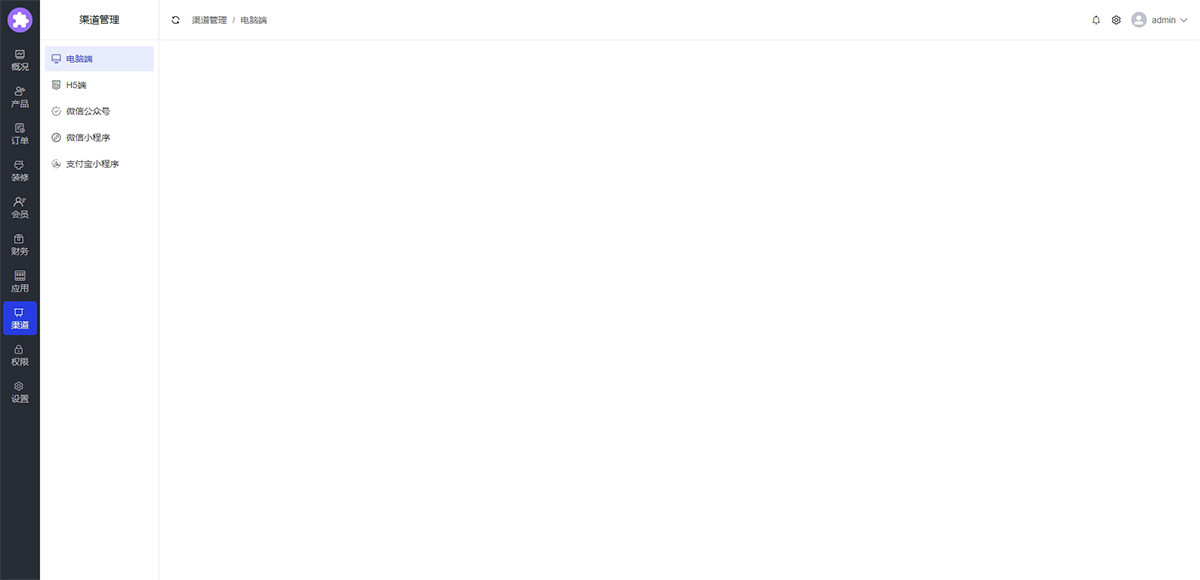This screenshot has width=1200, height=580.
Task: Select H5端 in the channel menu
Action: (99, 85)
